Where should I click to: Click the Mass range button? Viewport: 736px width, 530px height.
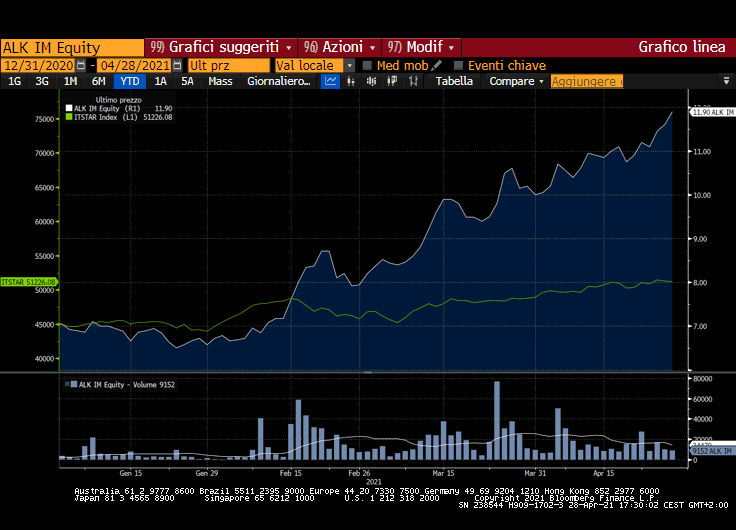(x=220, y=81)
